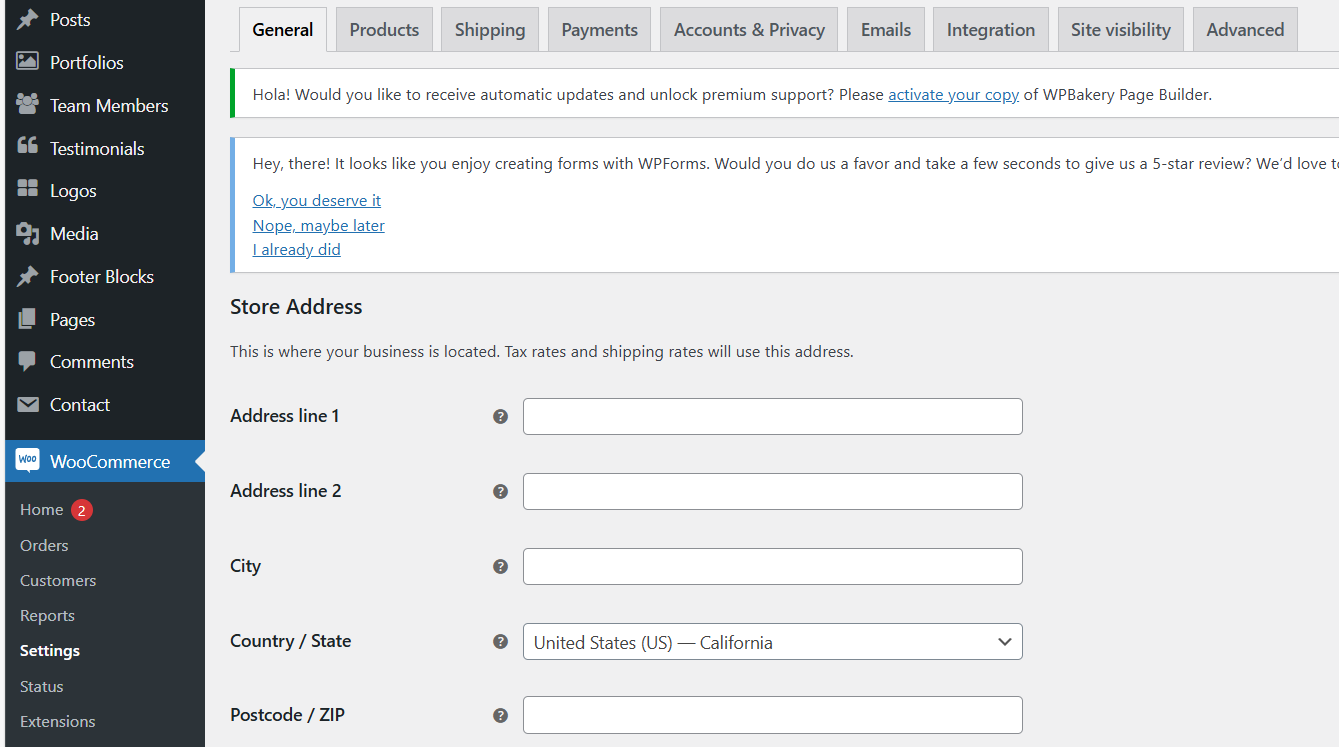Open Orders in the WooCommerce submenu
The width and height of the screenshot is (1339, 747).
coord(44,546)
